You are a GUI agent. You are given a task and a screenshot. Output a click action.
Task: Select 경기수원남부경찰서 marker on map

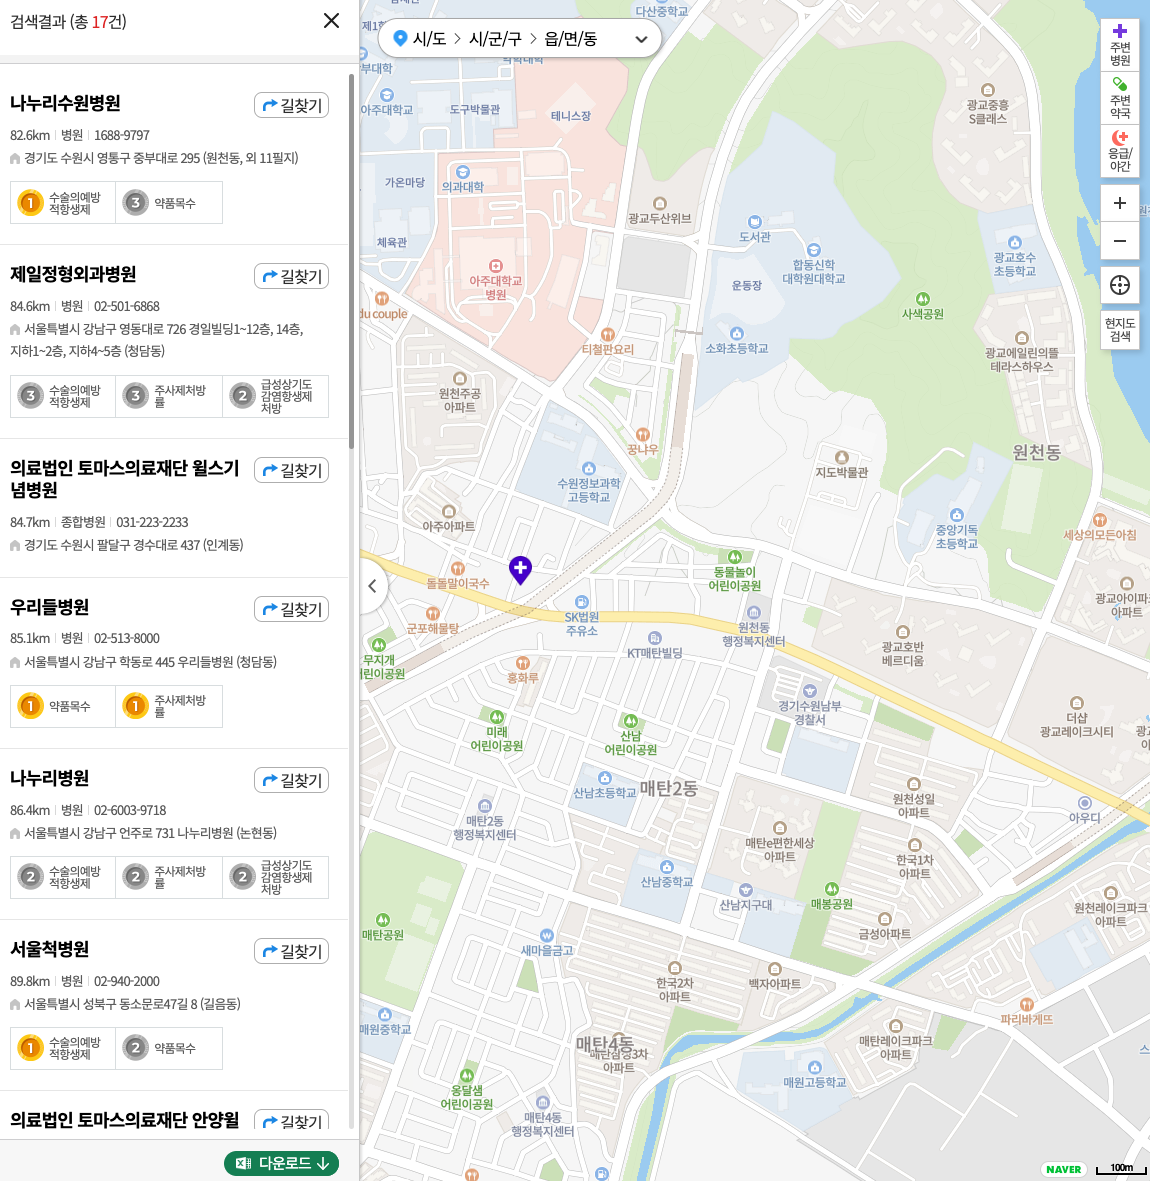(x=810, y=691)
